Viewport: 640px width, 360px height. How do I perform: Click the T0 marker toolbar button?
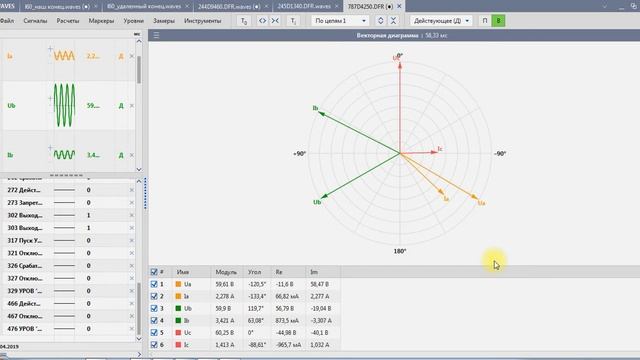click(x=244, y=21)
